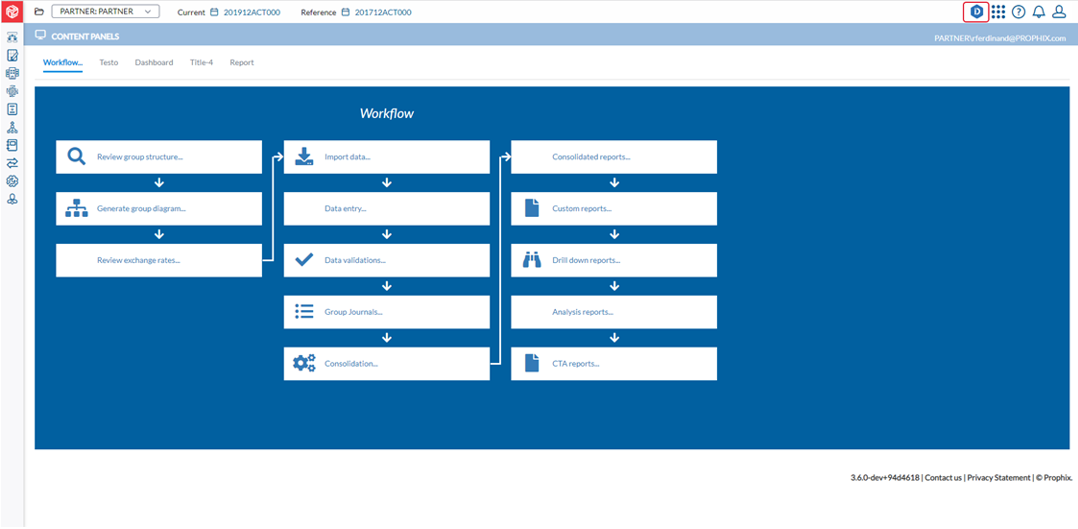Image resolution: width=1078 pixels, height=529 pixels.
Task: Switch to the Report tab
Action: click(x=242, y=63)
